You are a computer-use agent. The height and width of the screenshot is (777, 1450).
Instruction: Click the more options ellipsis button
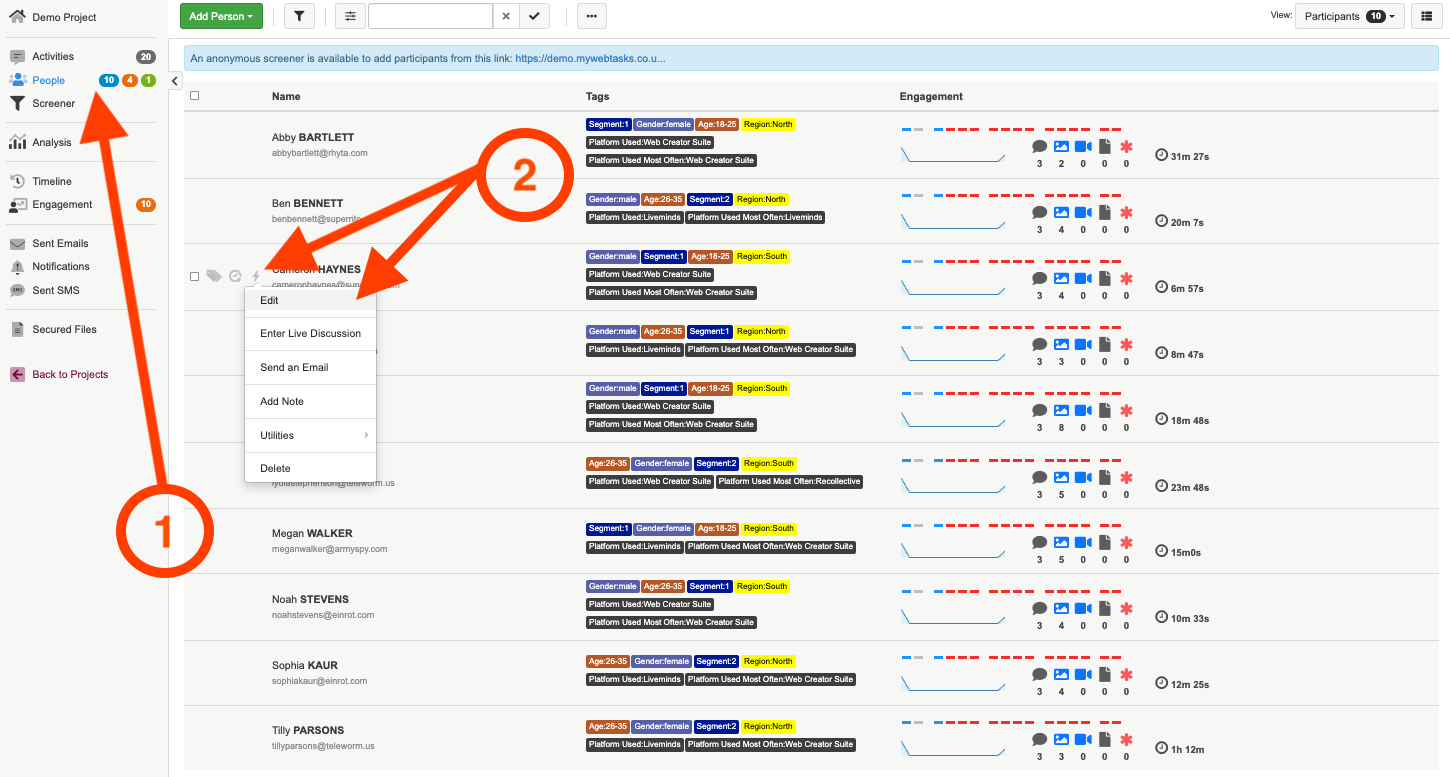point(592,16)
